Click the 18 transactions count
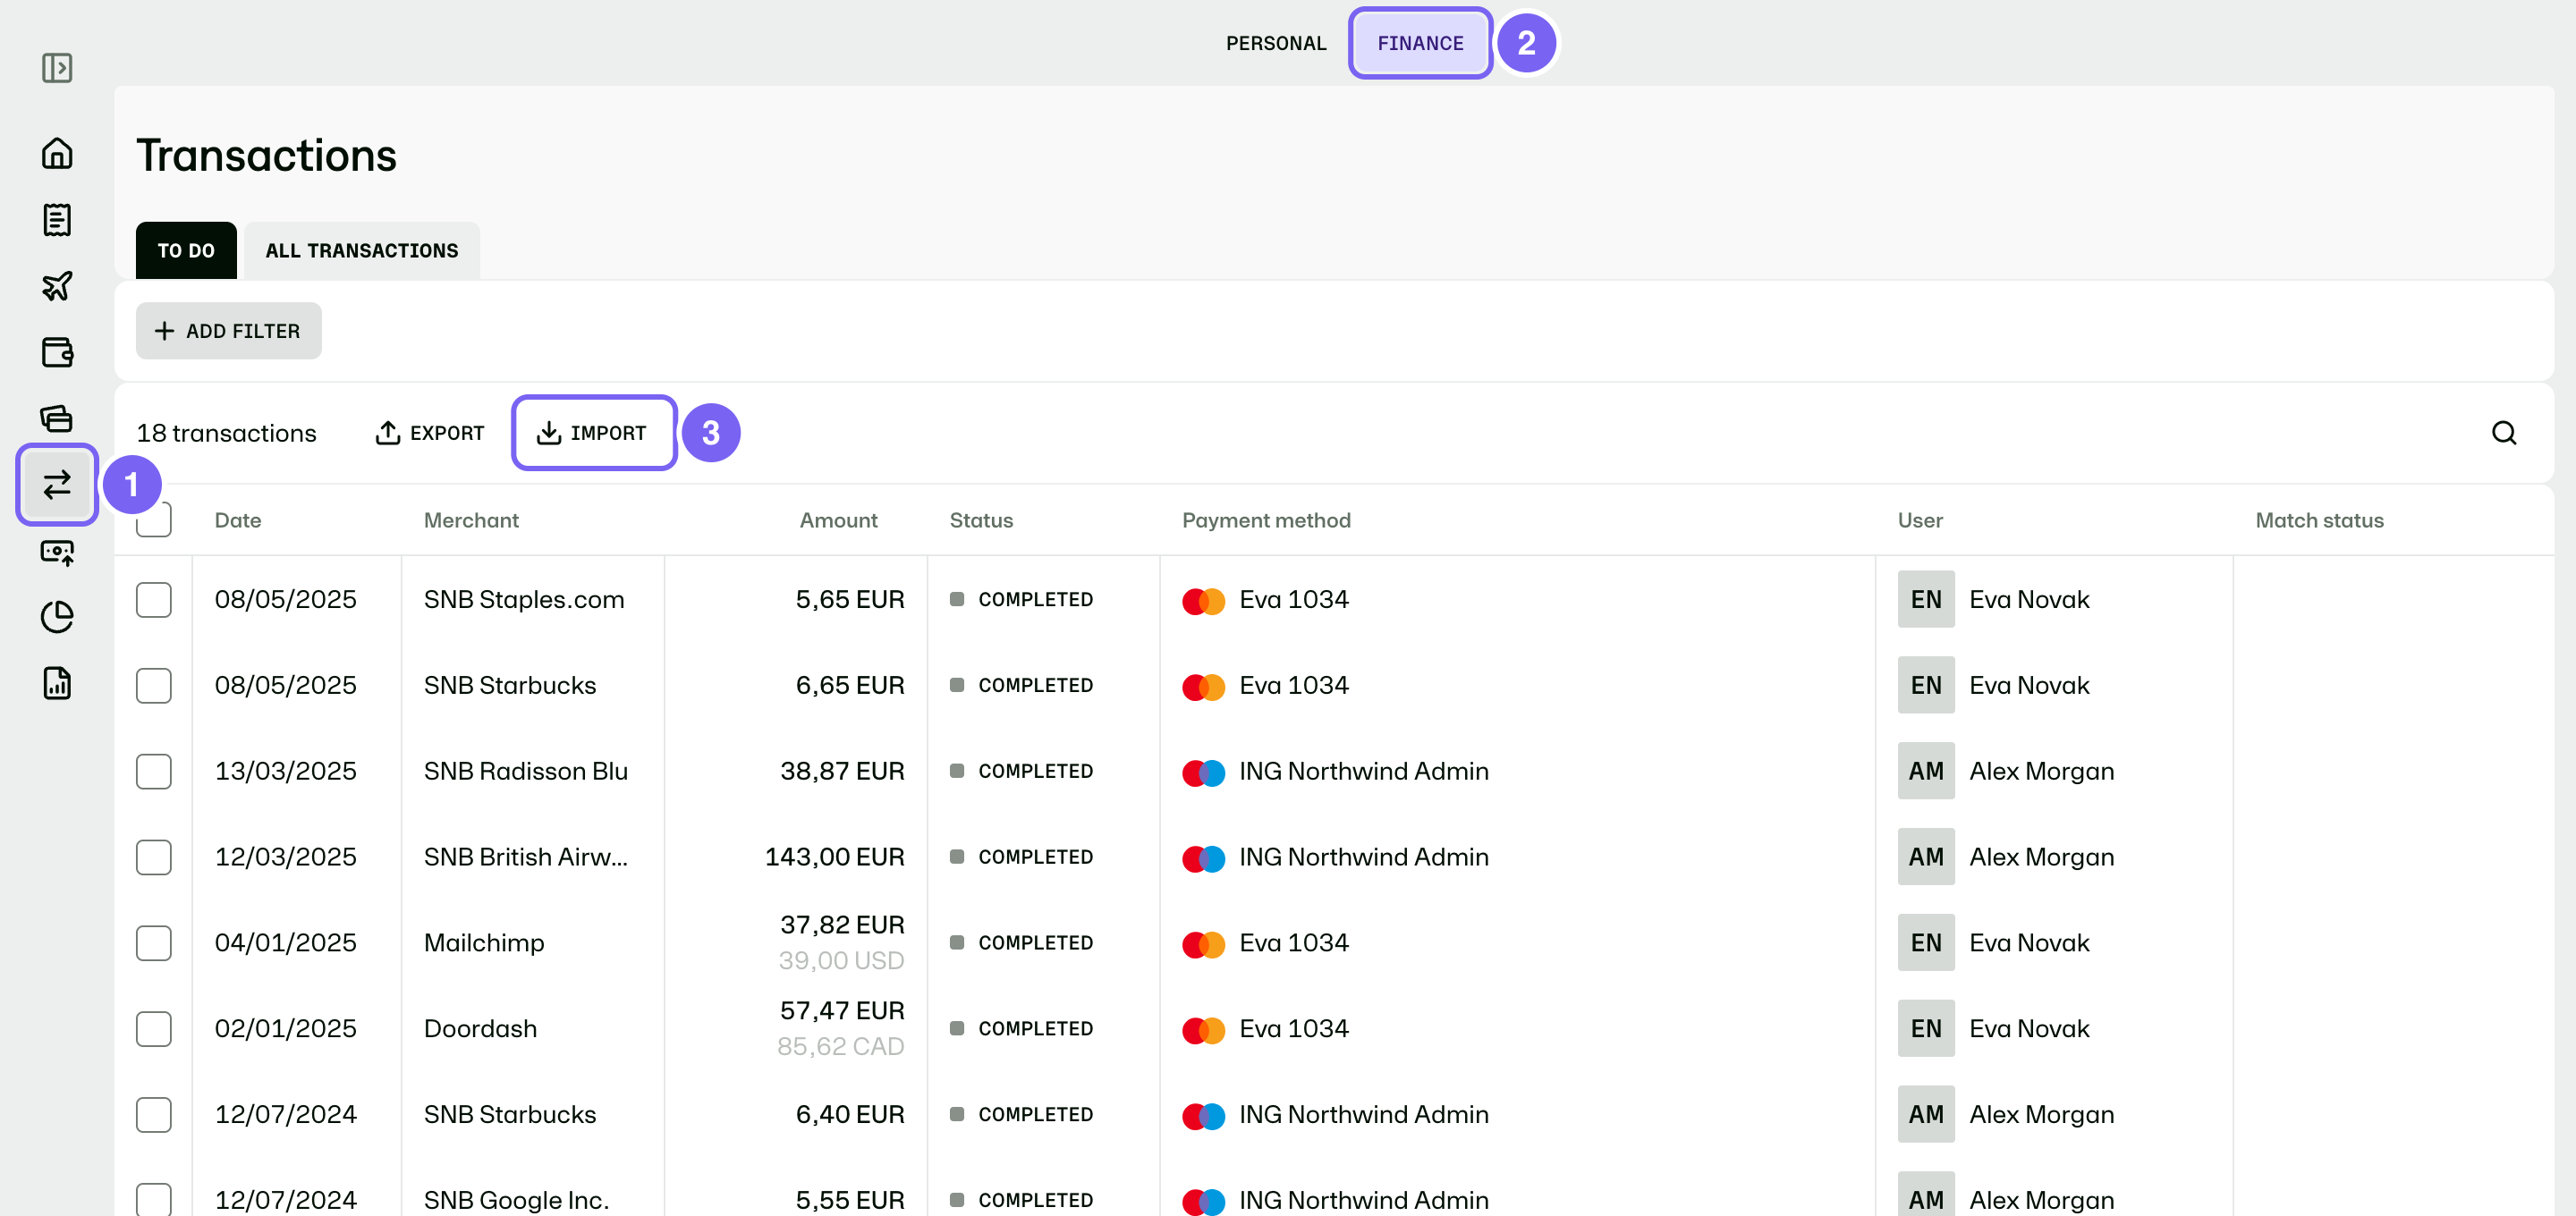This screenshot has height=1216, width=2576. click(x=226, y=433)
